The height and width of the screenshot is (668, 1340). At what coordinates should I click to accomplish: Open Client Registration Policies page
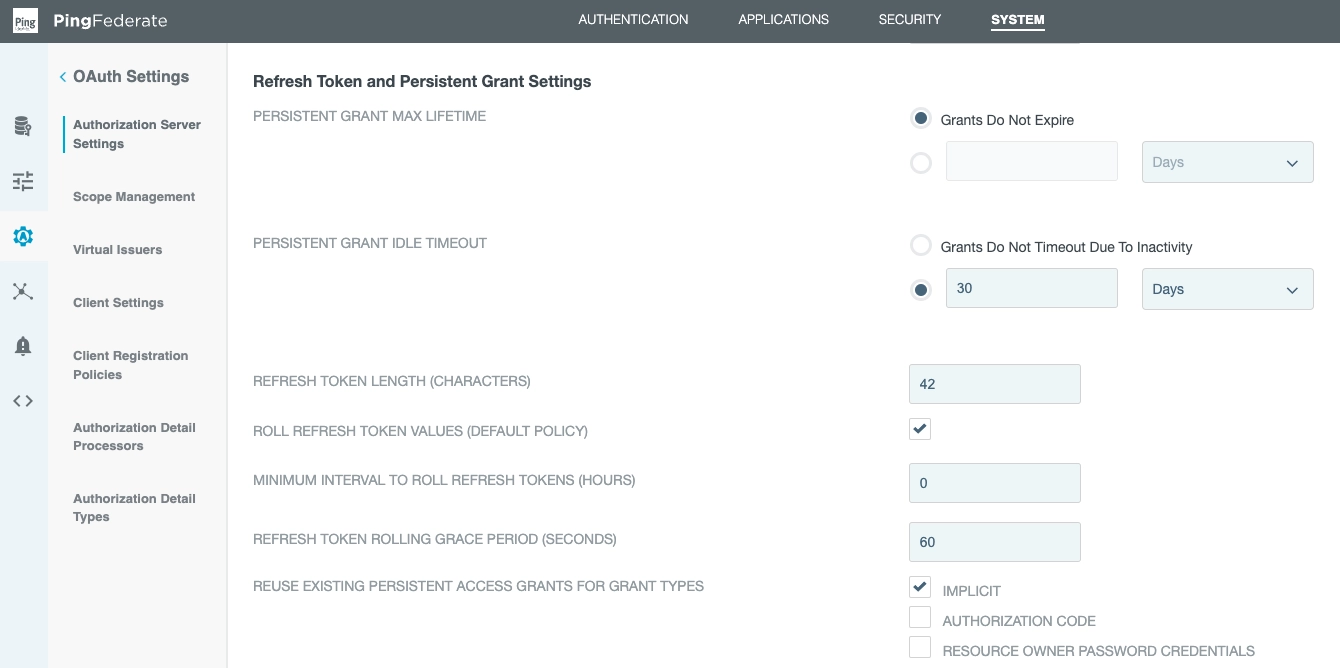point(130,365)
